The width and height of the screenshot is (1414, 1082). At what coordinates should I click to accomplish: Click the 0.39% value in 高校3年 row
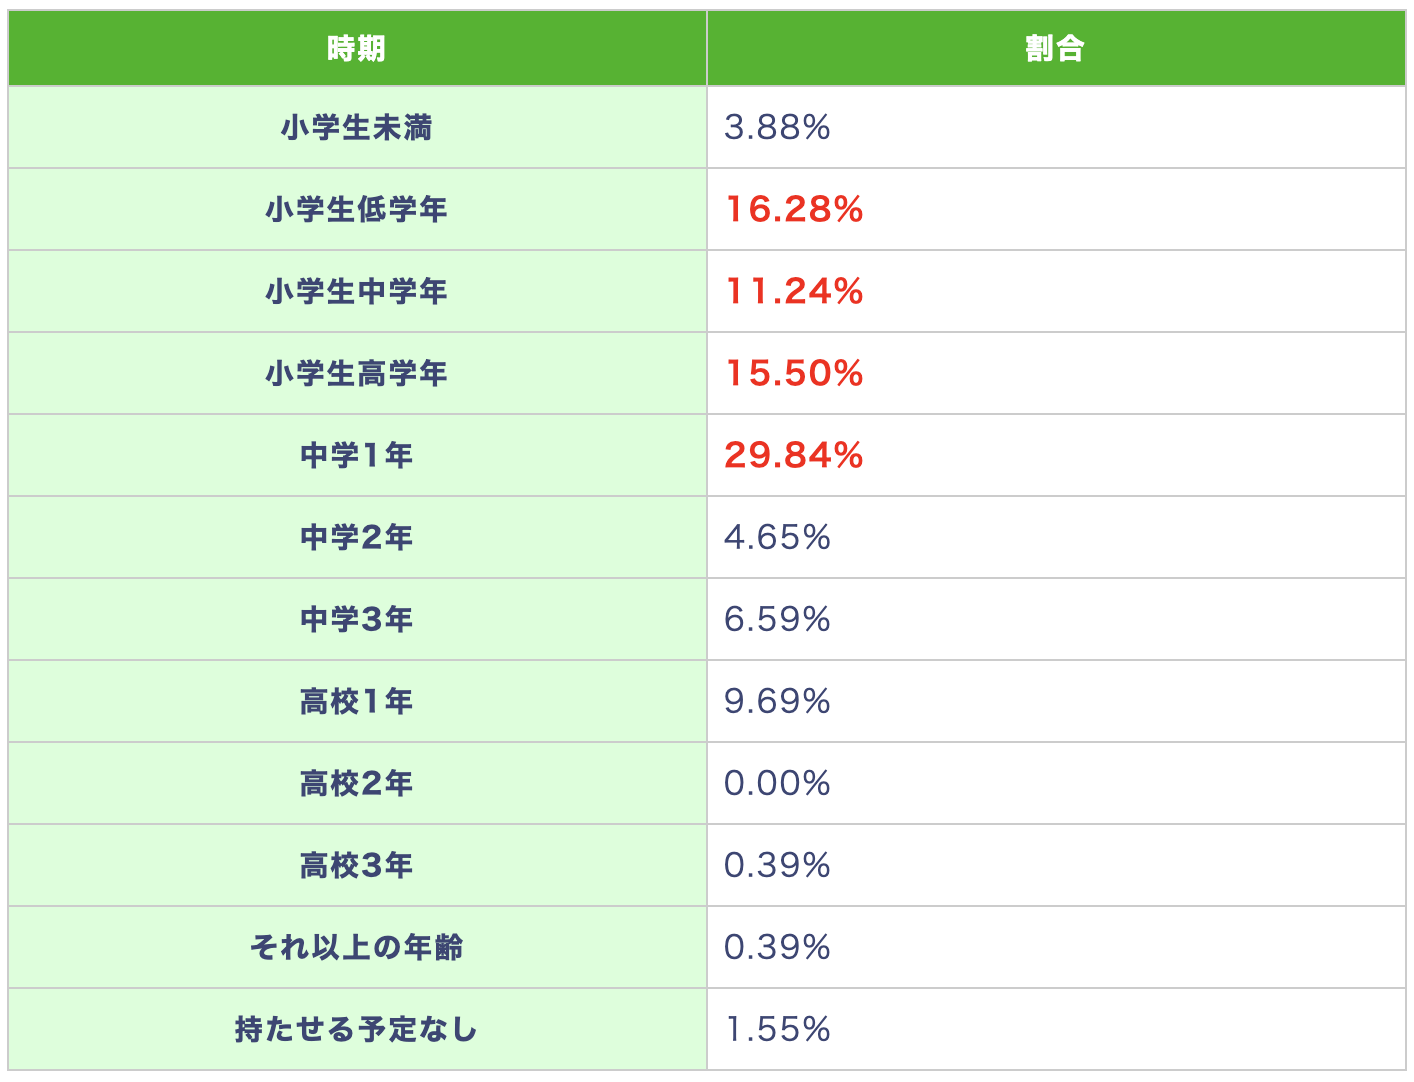777,866
